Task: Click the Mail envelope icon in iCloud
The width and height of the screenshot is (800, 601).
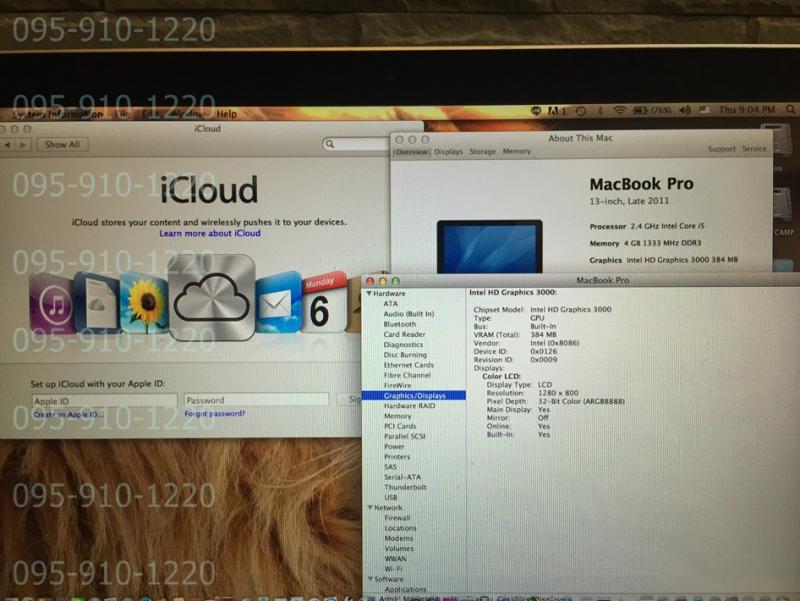Action: [x=278, y=303]
